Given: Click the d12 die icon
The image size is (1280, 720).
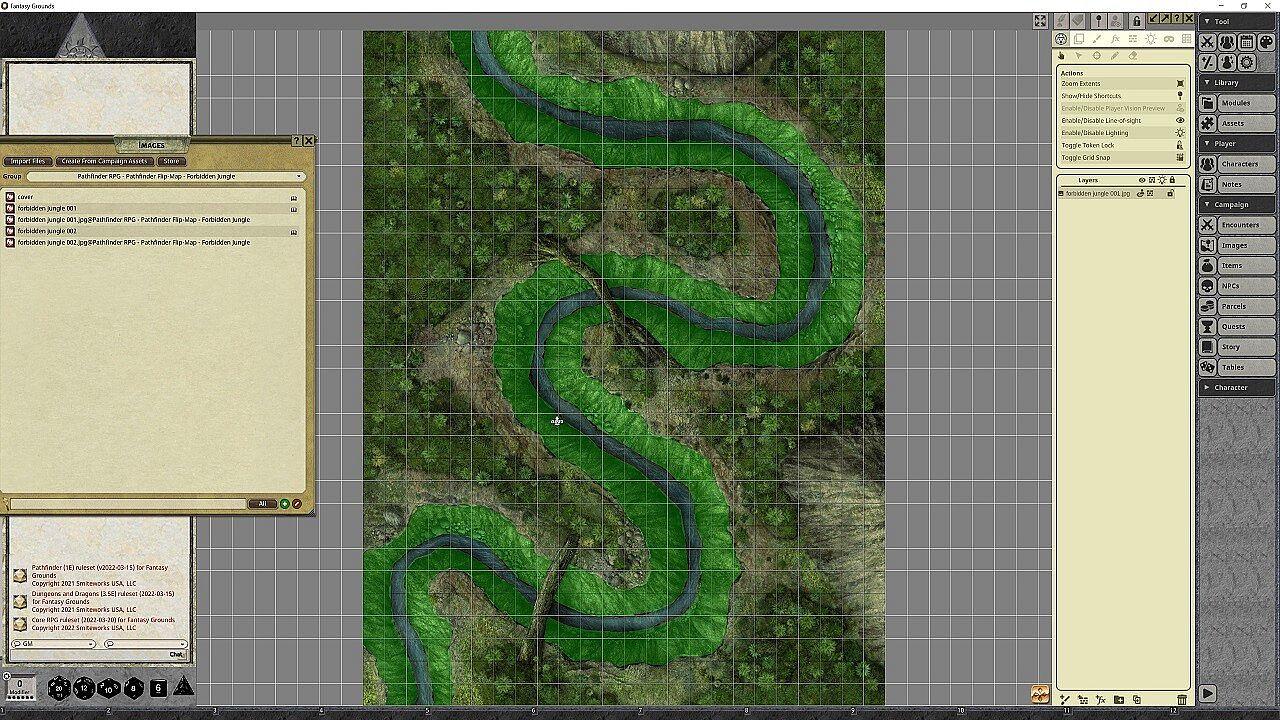Looking at the screenshot, I should click(x=84, y=688).
